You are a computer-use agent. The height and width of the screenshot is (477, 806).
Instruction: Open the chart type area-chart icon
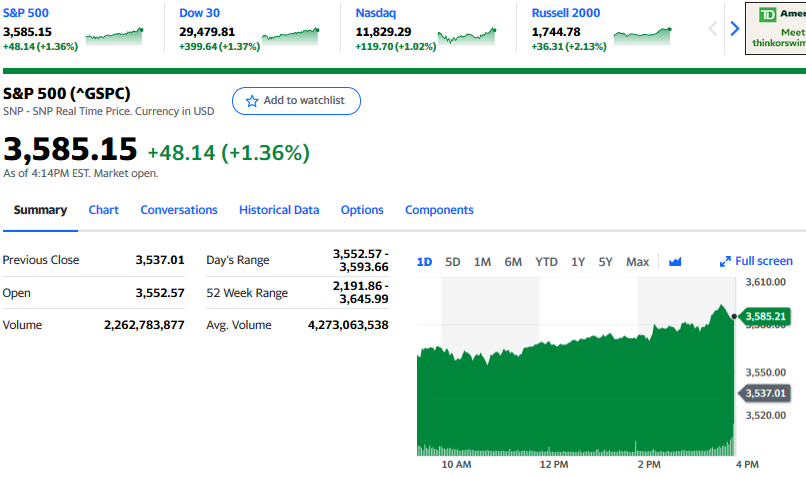(675, 262)
